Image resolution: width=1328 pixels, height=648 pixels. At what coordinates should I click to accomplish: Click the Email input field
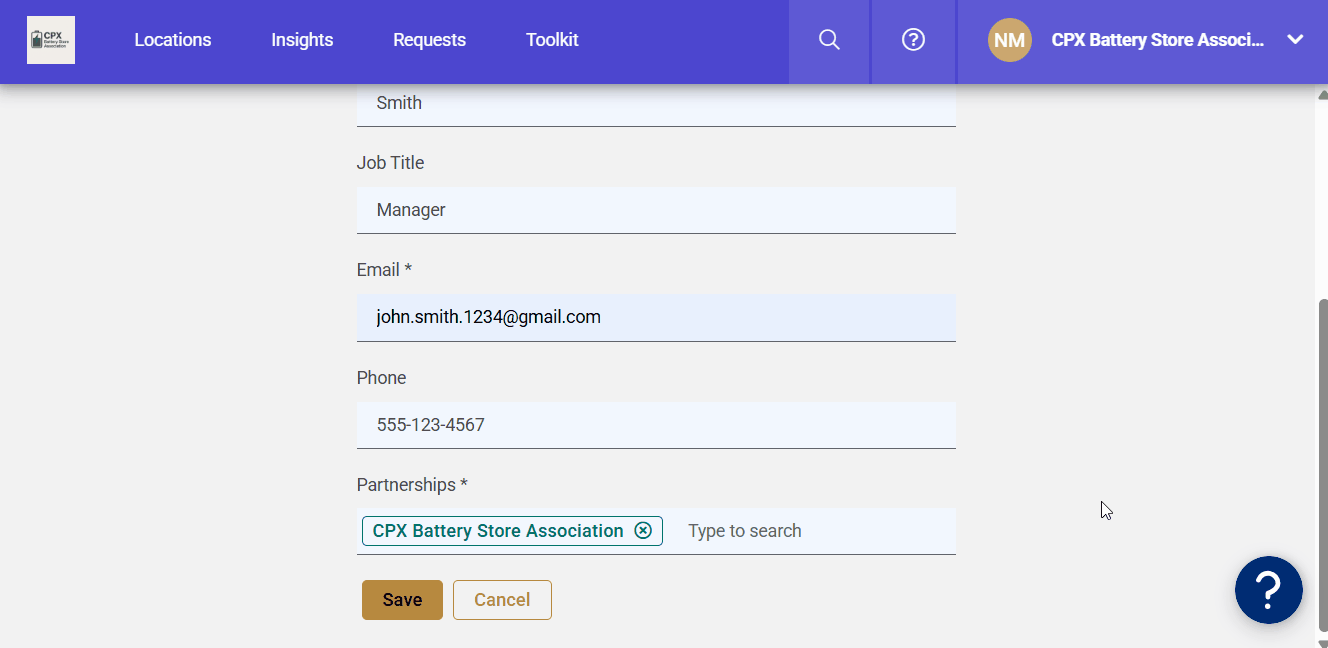tap(656, 317)
